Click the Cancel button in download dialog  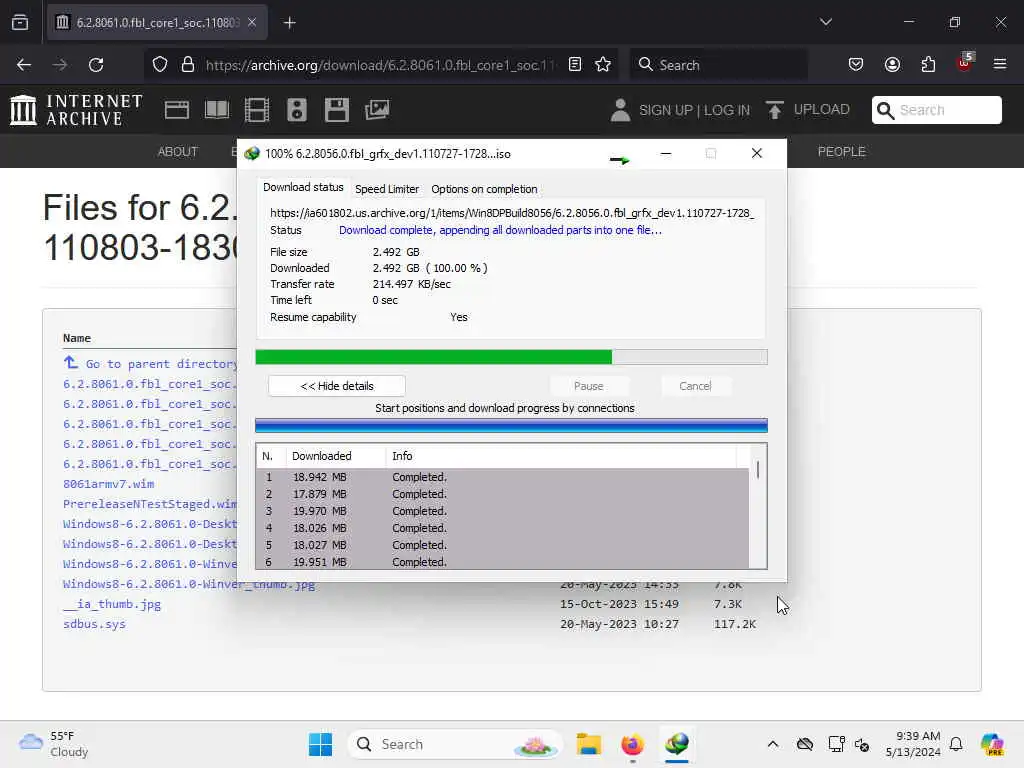[x=695, y=386]
